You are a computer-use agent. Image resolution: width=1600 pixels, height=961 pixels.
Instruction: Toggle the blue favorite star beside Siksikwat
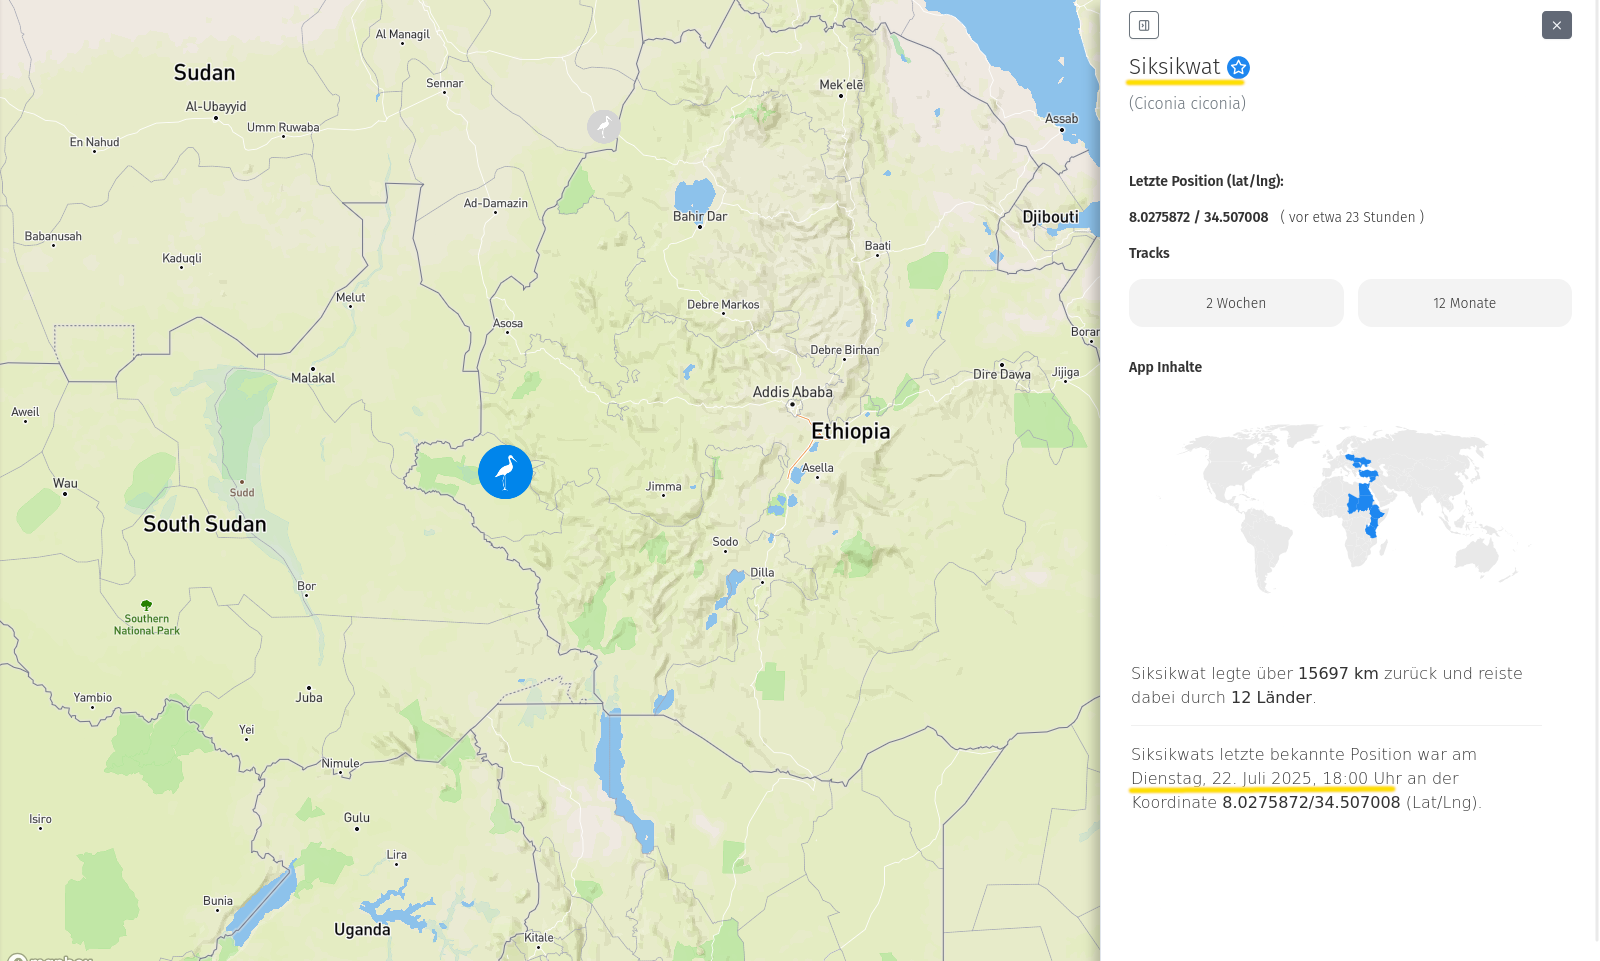point(1238,67)
